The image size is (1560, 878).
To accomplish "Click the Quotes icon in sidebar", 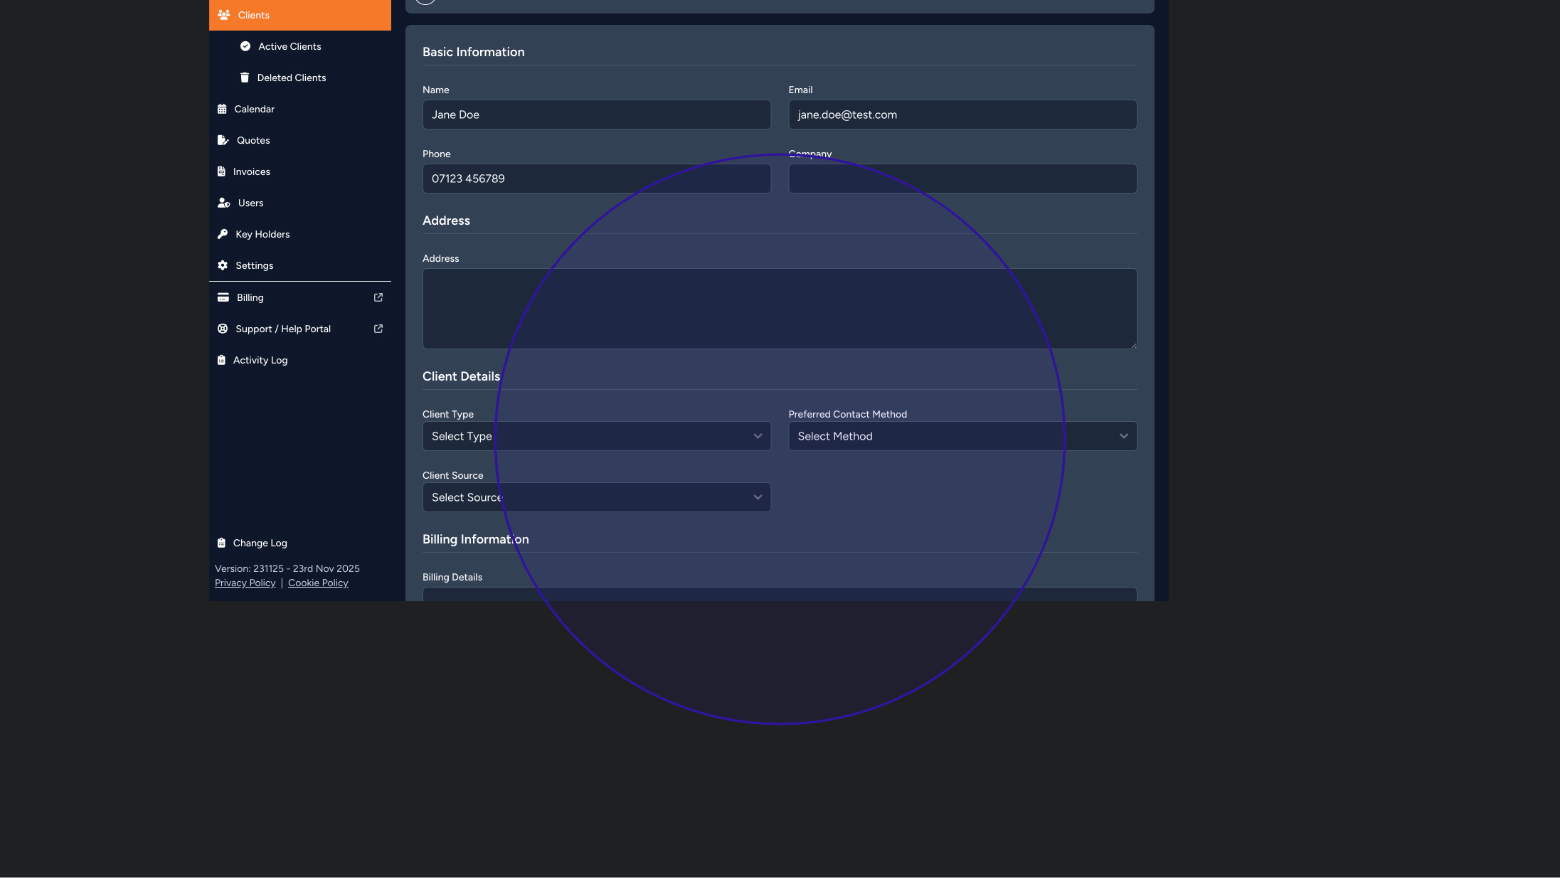I will (223, 141).
